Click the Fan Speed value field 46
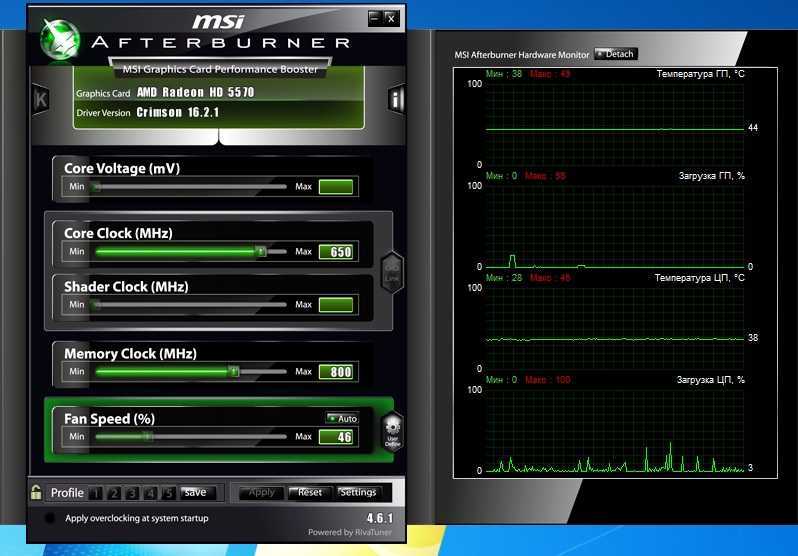The image size is (798, 556). (x=336, y=436)
